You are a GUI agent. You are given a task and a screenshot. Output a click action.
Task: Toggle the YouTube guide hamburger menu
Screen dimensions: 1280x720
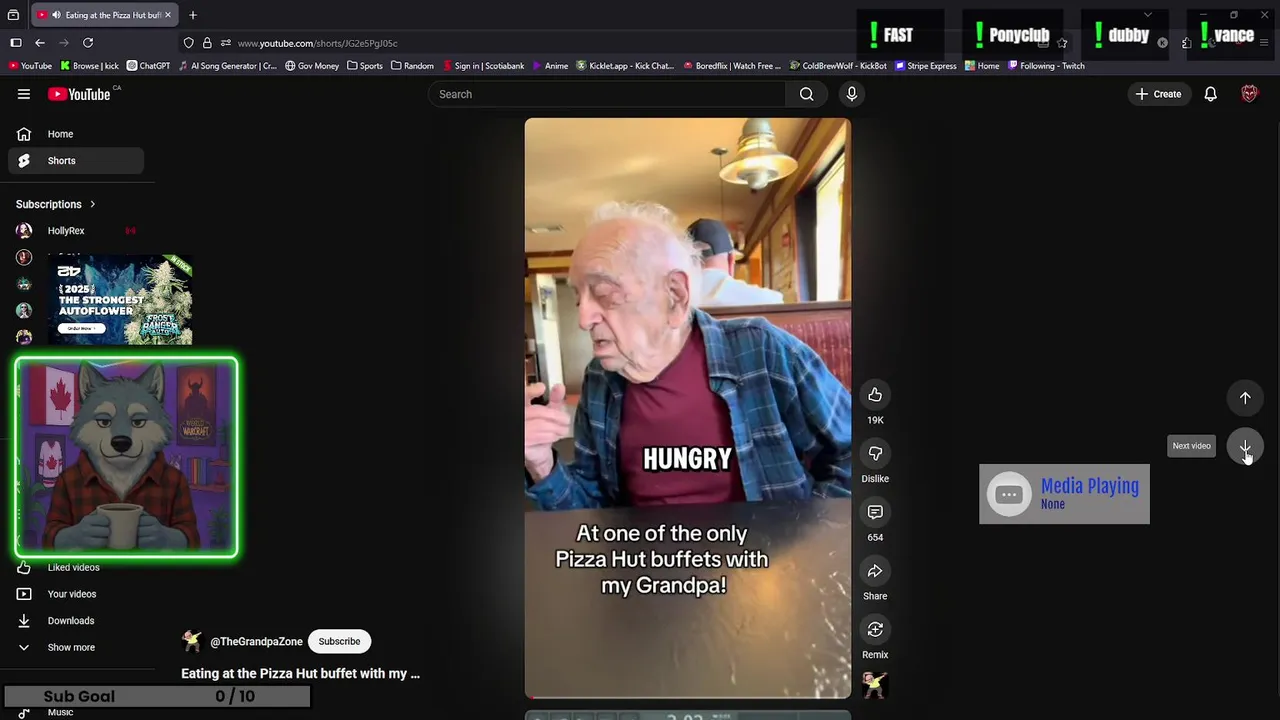click(x=24, y=94)
